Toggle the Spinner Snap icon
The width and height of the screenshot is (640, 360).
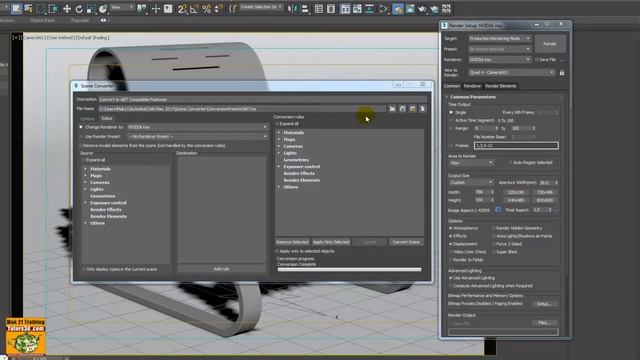point(219,9)
